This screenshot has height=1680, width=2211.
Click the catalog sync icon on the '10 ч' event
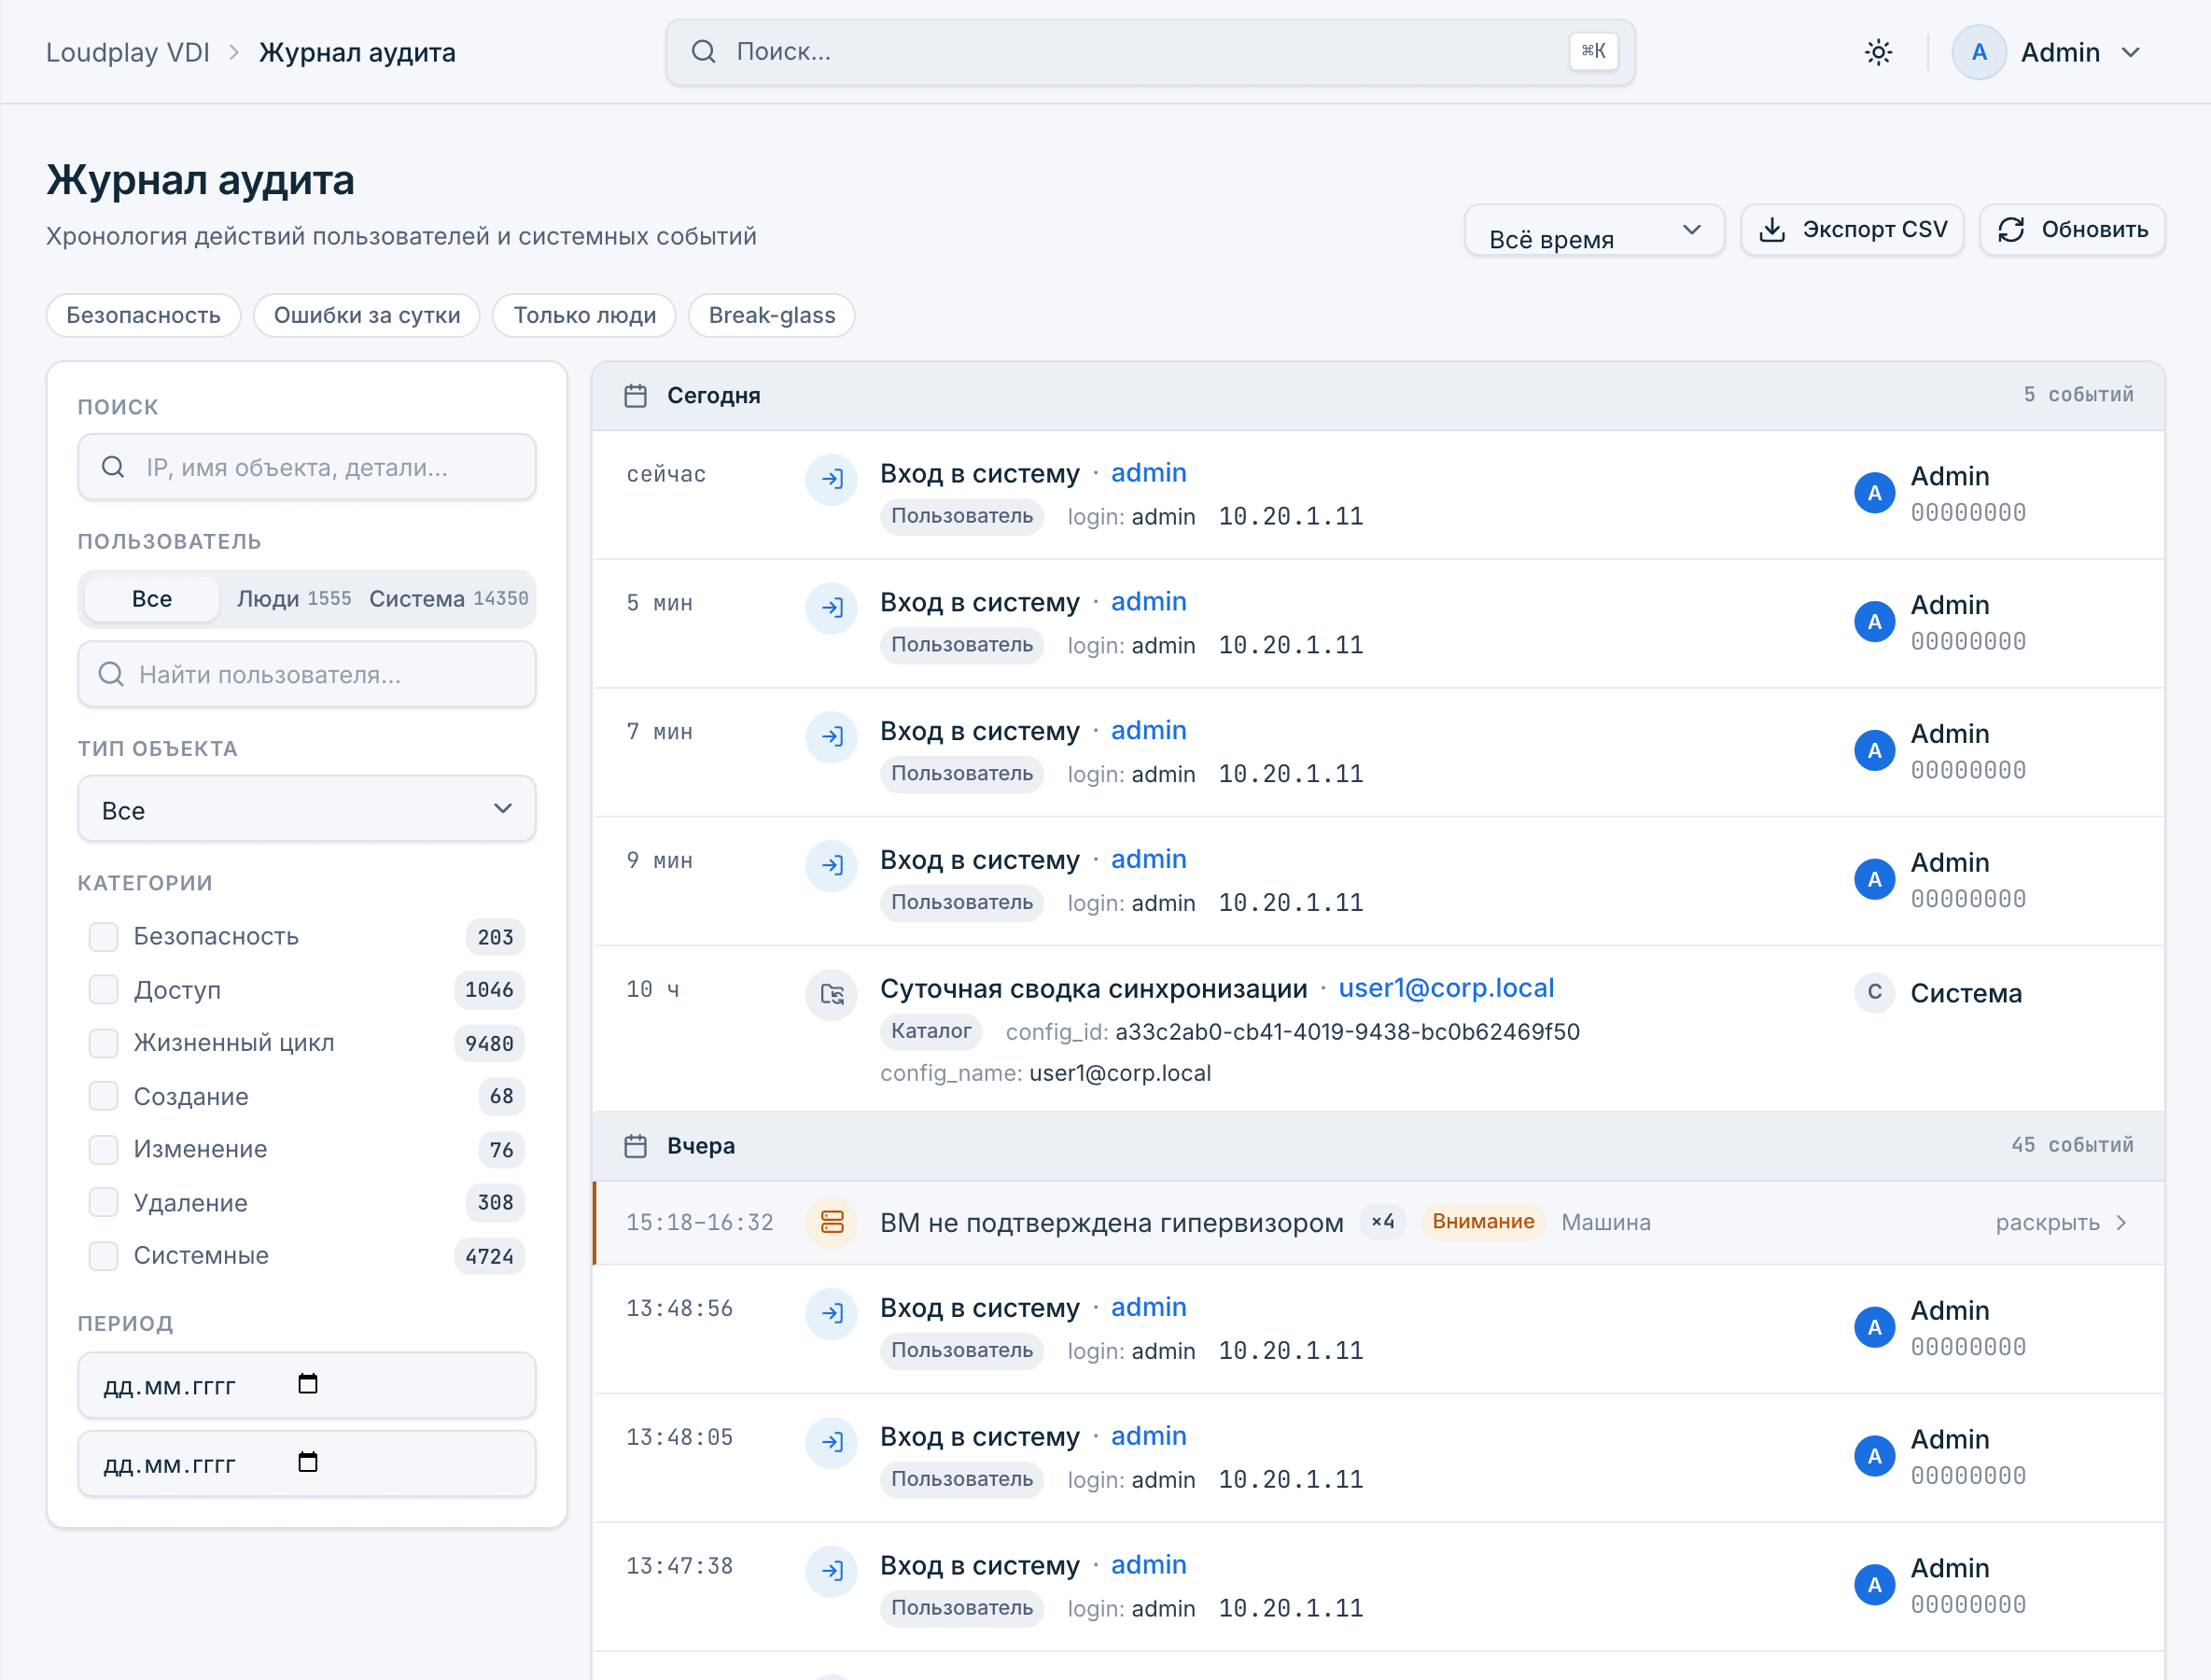[x=831, y=995]
